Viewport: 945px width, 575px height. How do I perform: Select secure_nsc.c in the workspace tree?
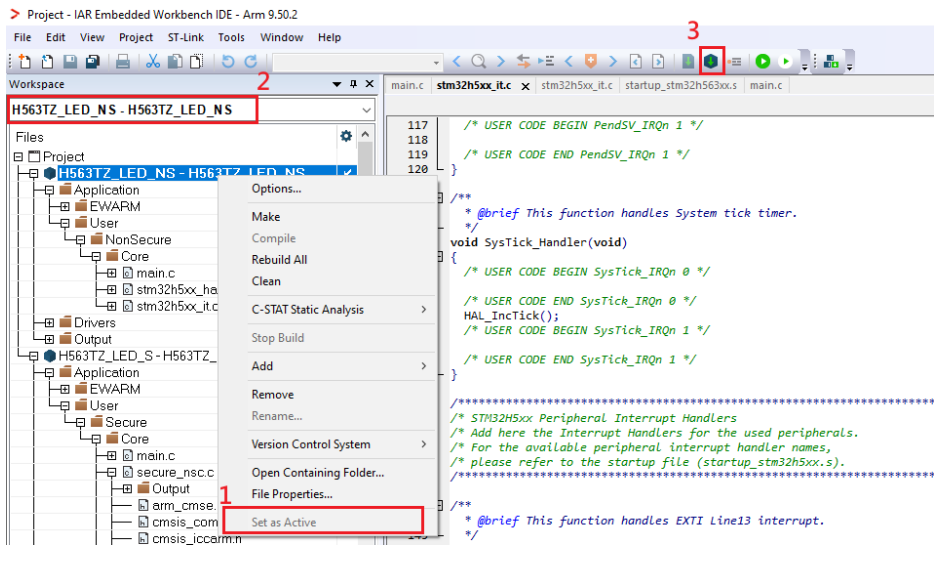pos(175,473)
